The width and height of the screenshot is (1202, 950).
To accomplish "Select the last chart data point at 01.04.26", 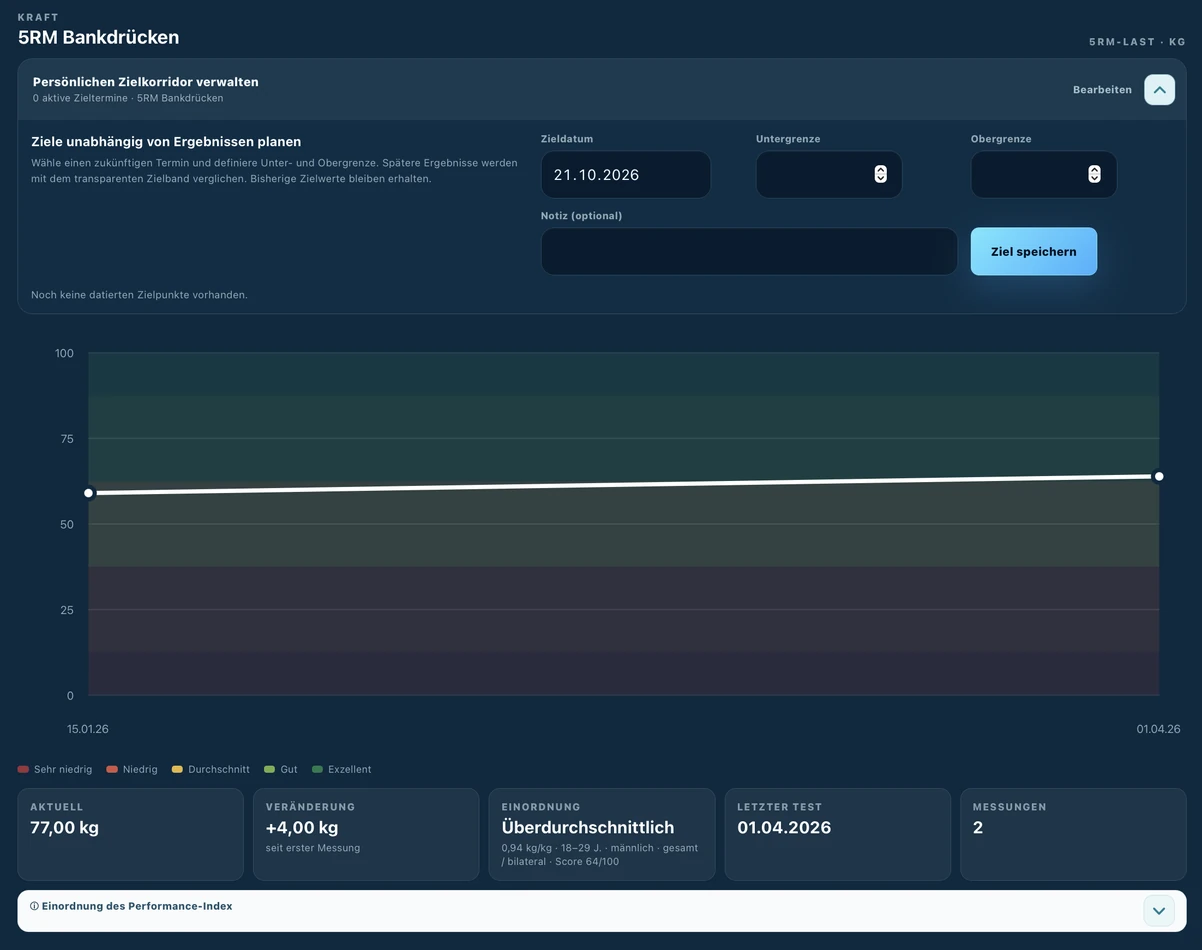I will pos(1159,476).
